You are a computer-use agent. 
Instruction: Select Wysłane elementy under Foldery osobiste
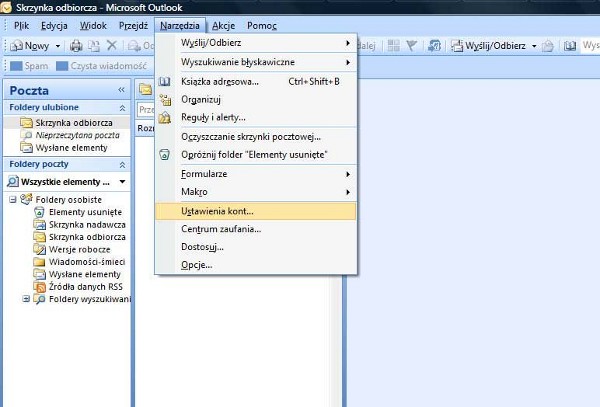85,274
